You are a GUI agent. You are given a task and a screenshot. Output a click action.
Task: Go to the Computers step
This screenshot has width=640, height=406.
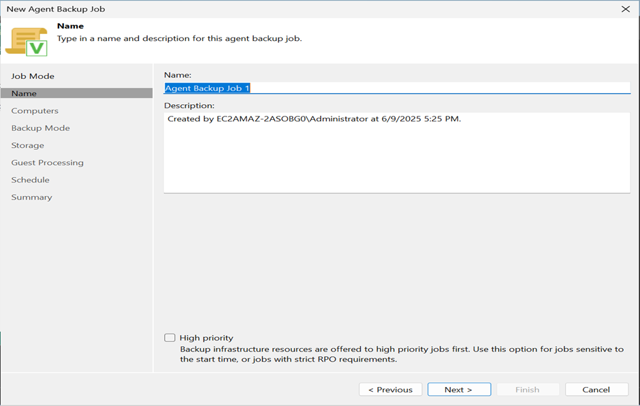point(35,111)
